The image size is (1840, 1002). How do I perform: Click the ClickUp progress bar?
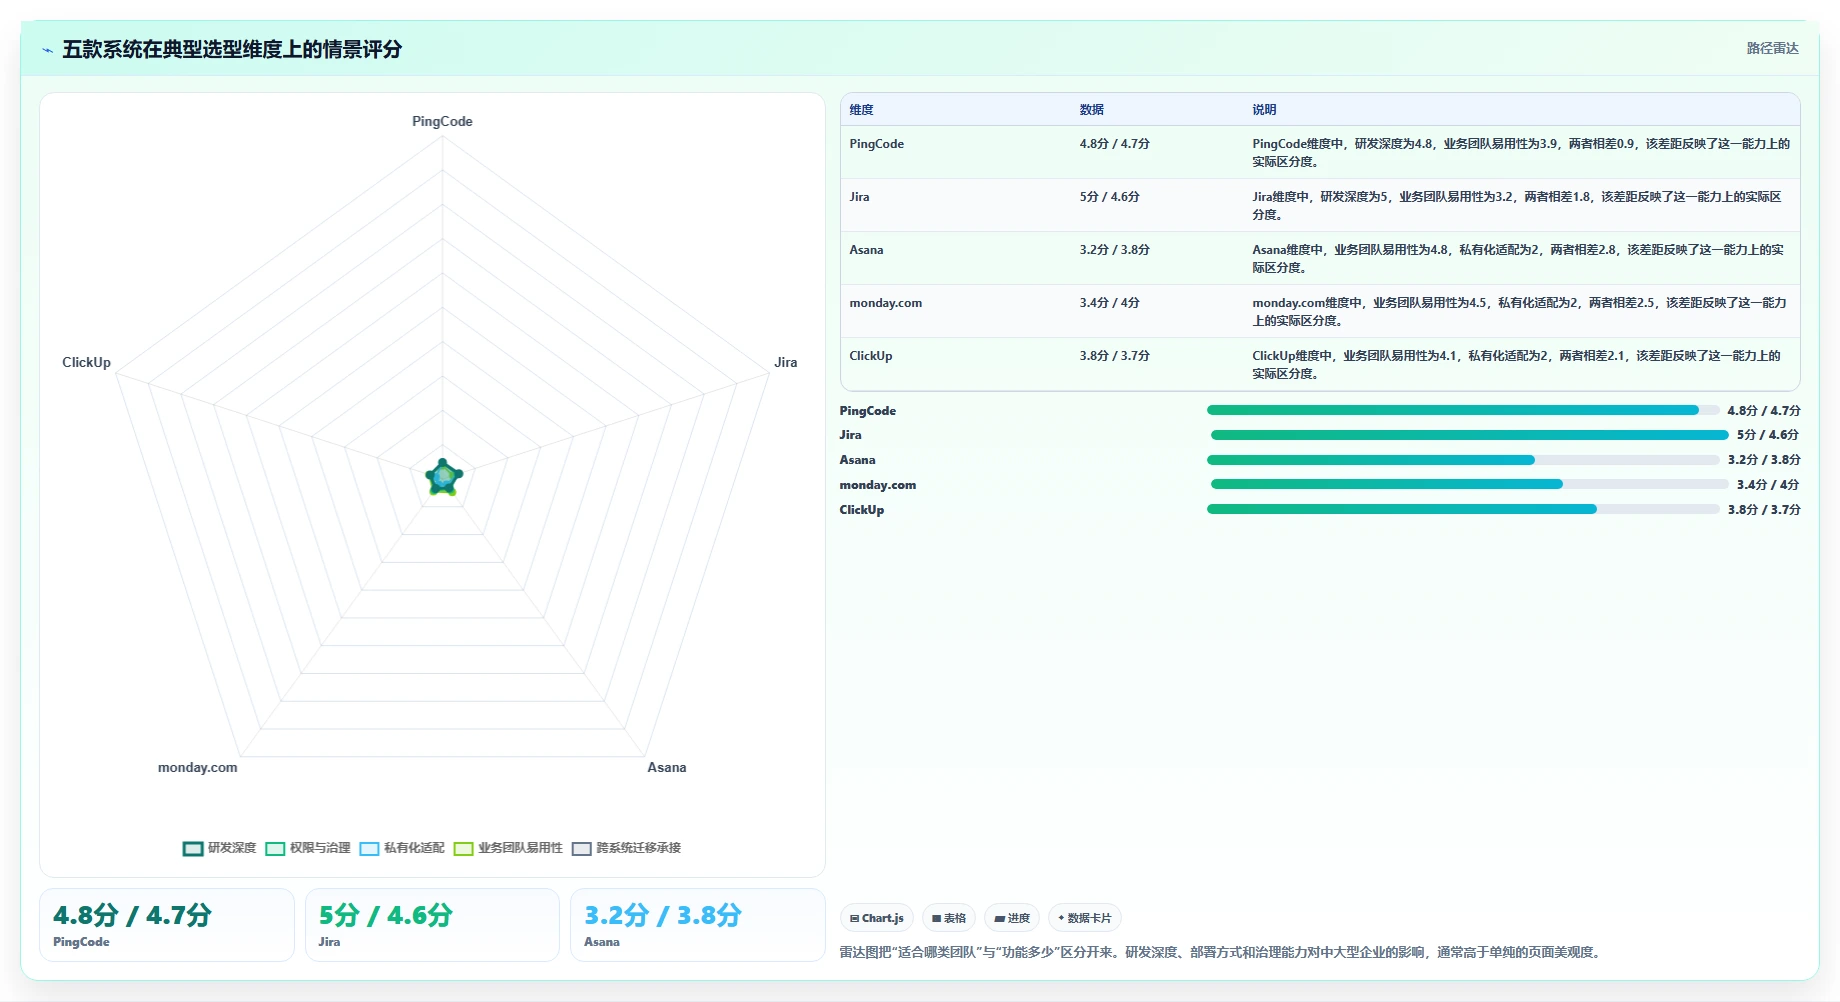click(1463, 509)
